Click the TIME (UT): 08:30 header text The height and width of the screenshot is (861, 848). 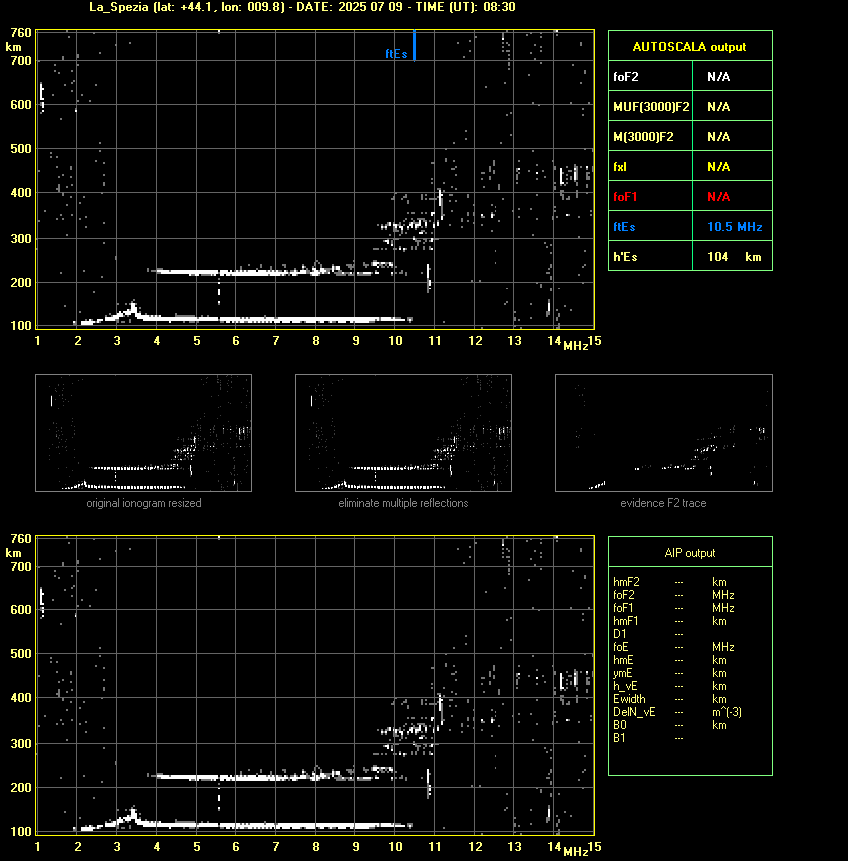(466, 7)
